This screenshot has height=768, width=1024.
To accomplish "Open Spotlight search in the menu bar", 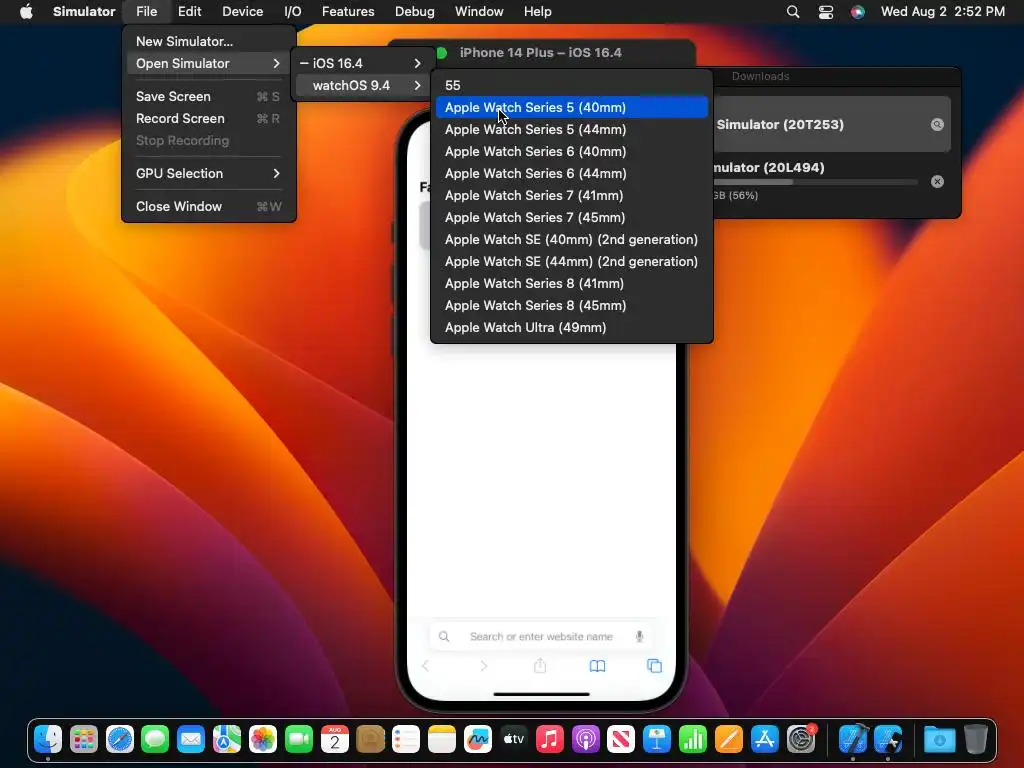I will coord(793,12).
